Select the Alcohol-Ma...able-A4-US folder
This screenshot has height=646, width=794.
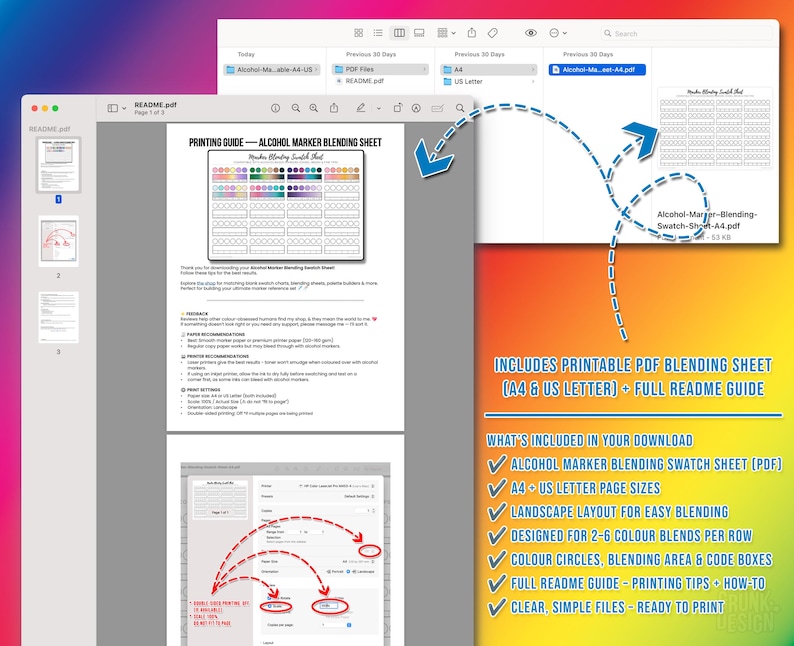click(271, 69)
